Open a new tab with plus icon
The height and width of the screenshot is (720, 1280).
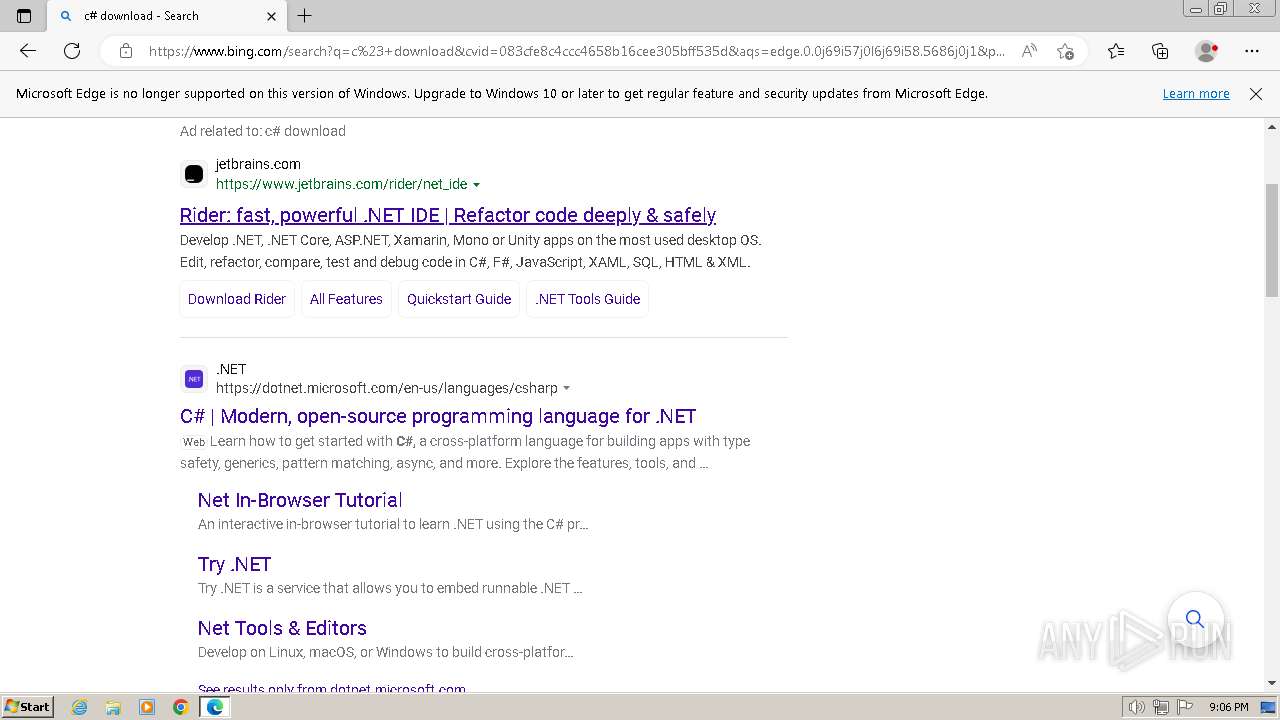click(x=305, y=16)
